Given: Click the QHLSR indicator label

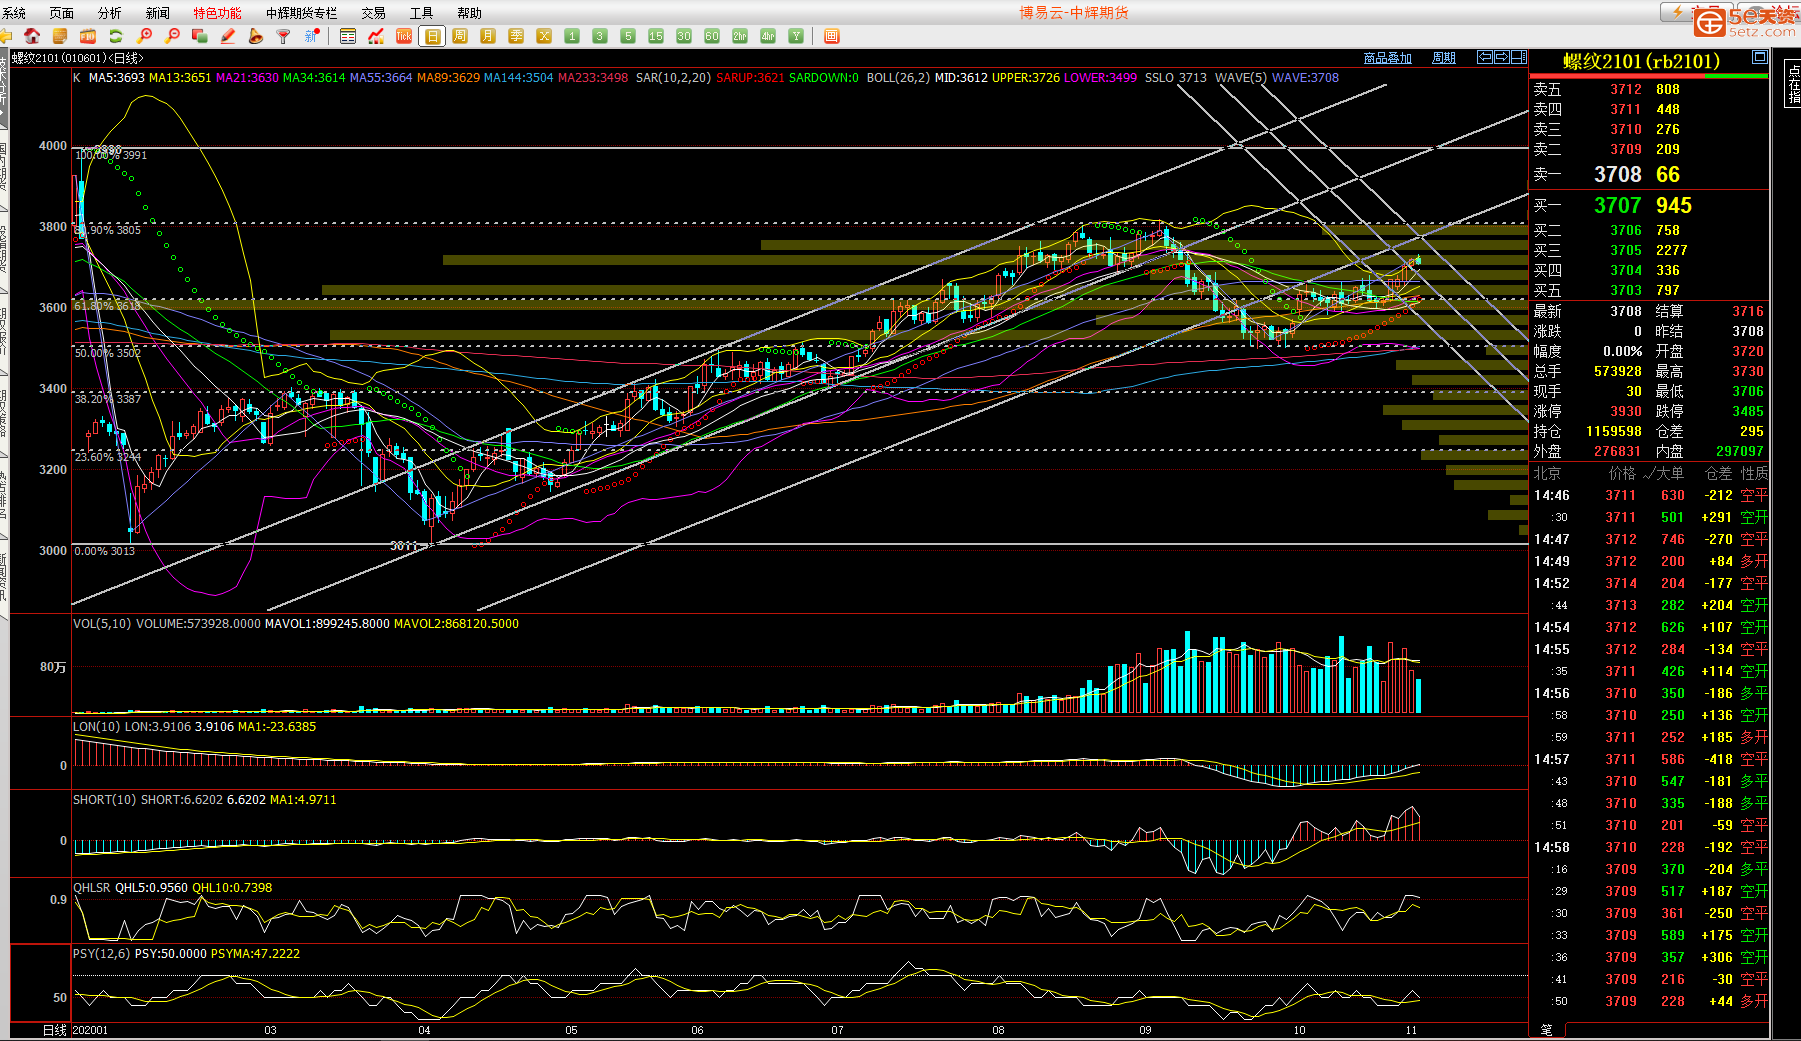Looking at the screenshot, I should click(92, 888).
